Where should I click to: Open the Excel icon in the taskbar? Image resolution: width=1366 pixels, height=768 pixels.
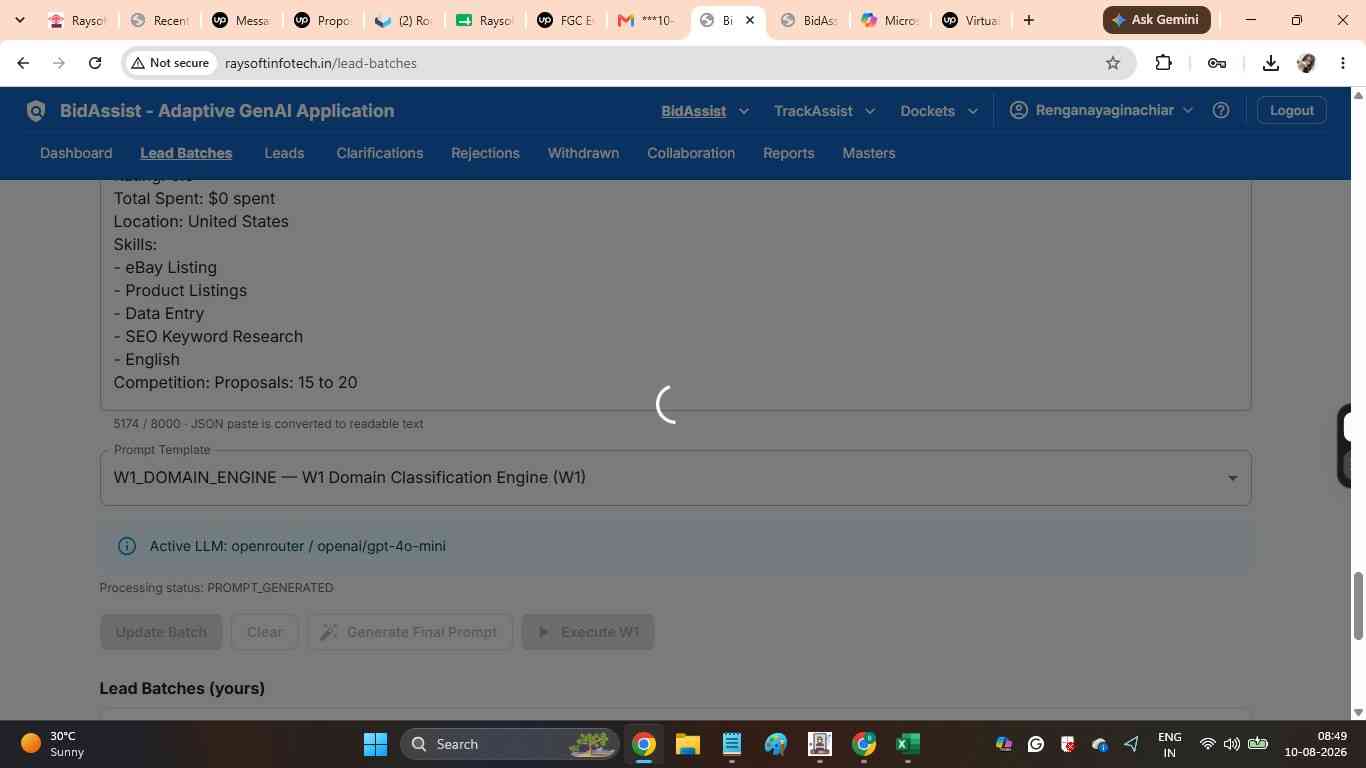907,744
